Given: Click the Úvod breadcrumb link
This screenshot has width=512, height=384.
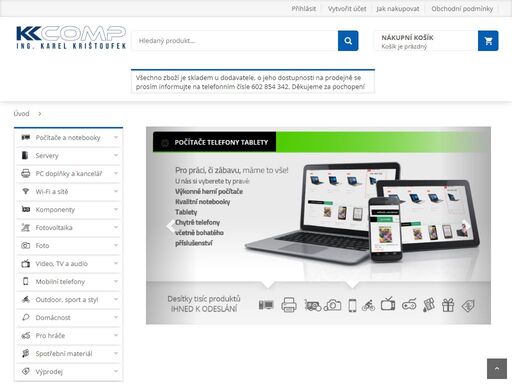Looking at the screenshot, I should coord(22,114).
